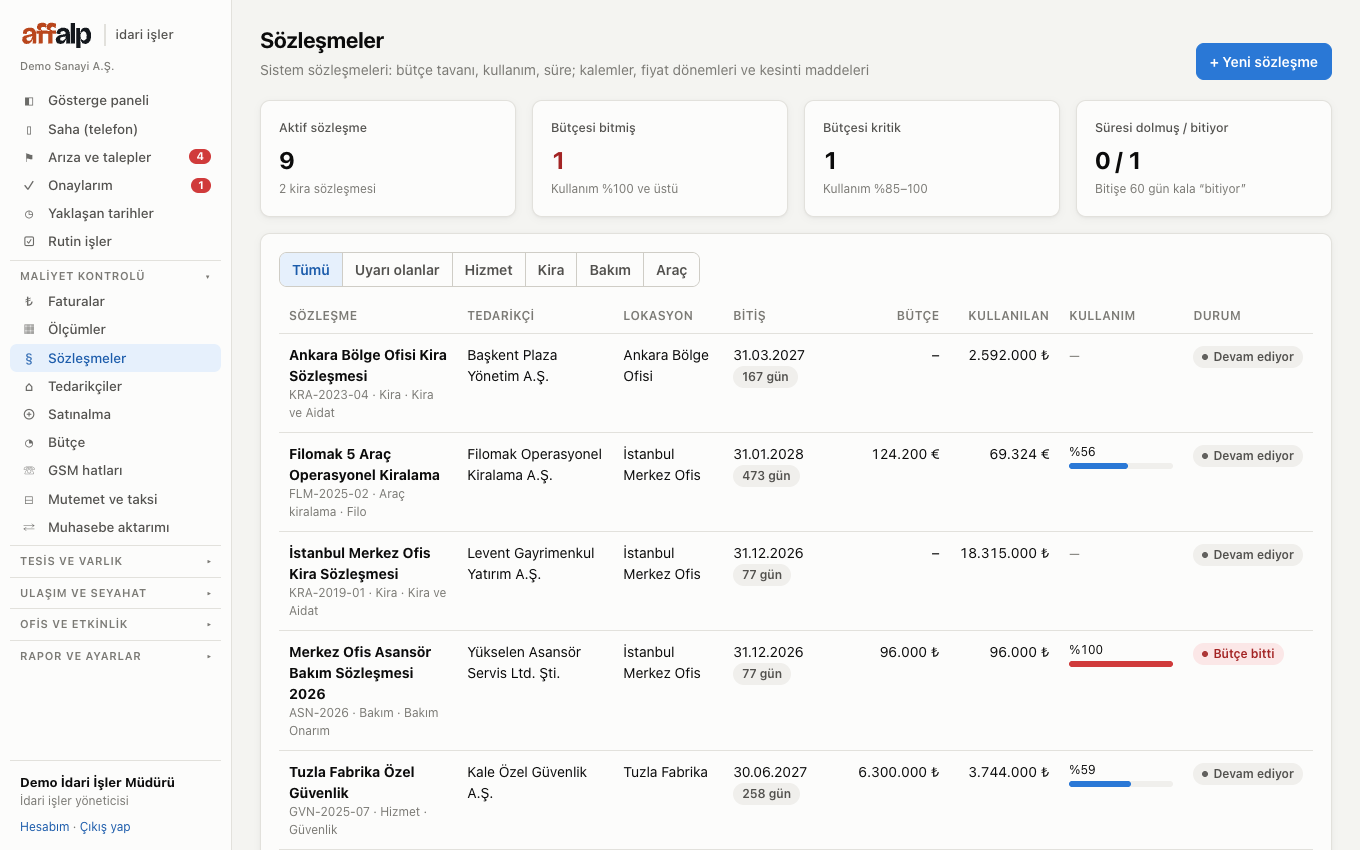This screenshot has width=1360, height=850.
Task: Filter contracts by Hizmet tab
Action: 488,270
